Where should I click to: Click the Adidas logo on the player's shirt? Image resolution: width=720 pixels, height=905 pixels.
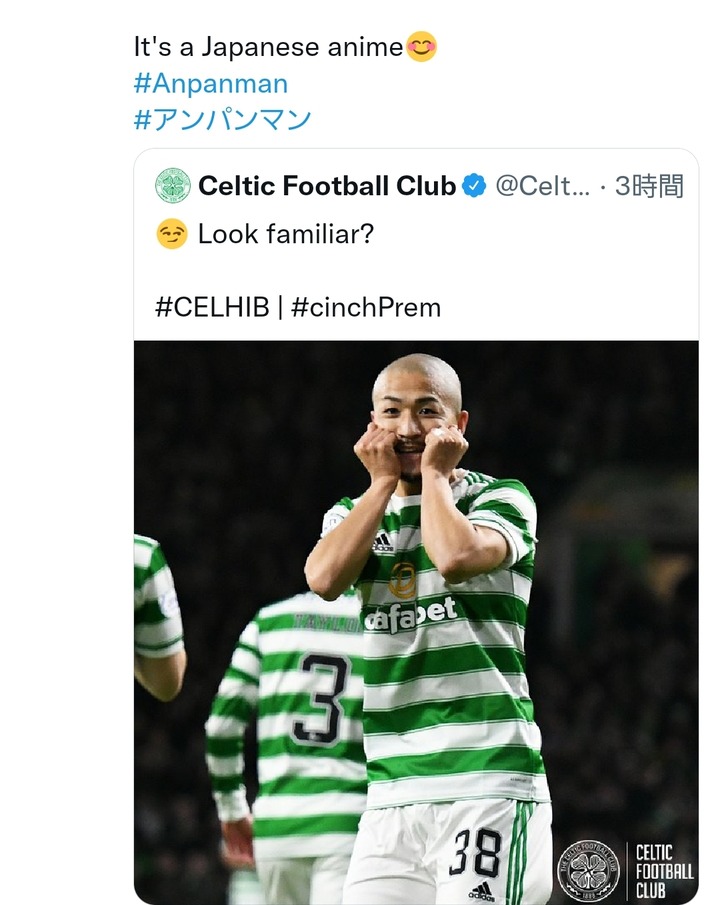(x=383, y=543)
